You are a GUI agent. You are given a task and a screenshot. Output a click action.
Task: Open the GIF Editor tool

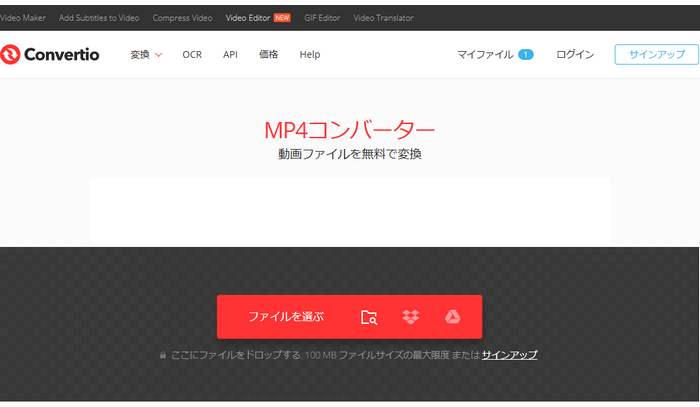pos(324,18)
